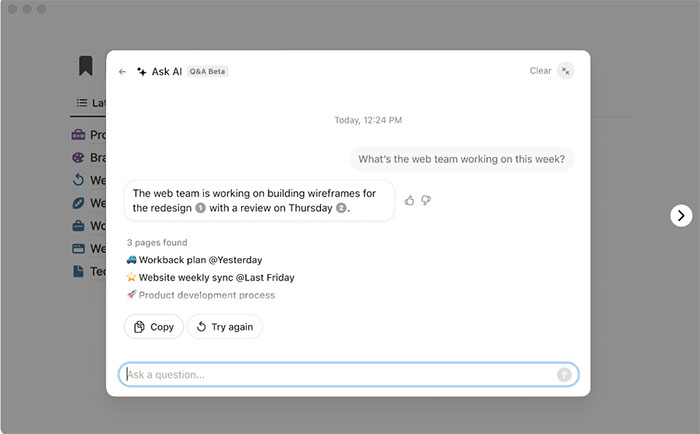Open citation reference number 1
The width and height of the screenshot is (700, 434).
[x=200, y=208]
